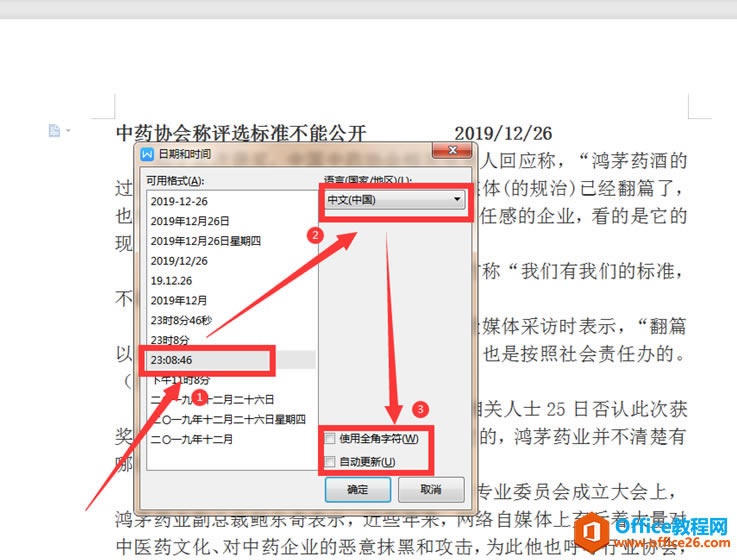Open the 中文(中国) language dropdown
This screenshot has width=737, height=560.
coord(395,200)
